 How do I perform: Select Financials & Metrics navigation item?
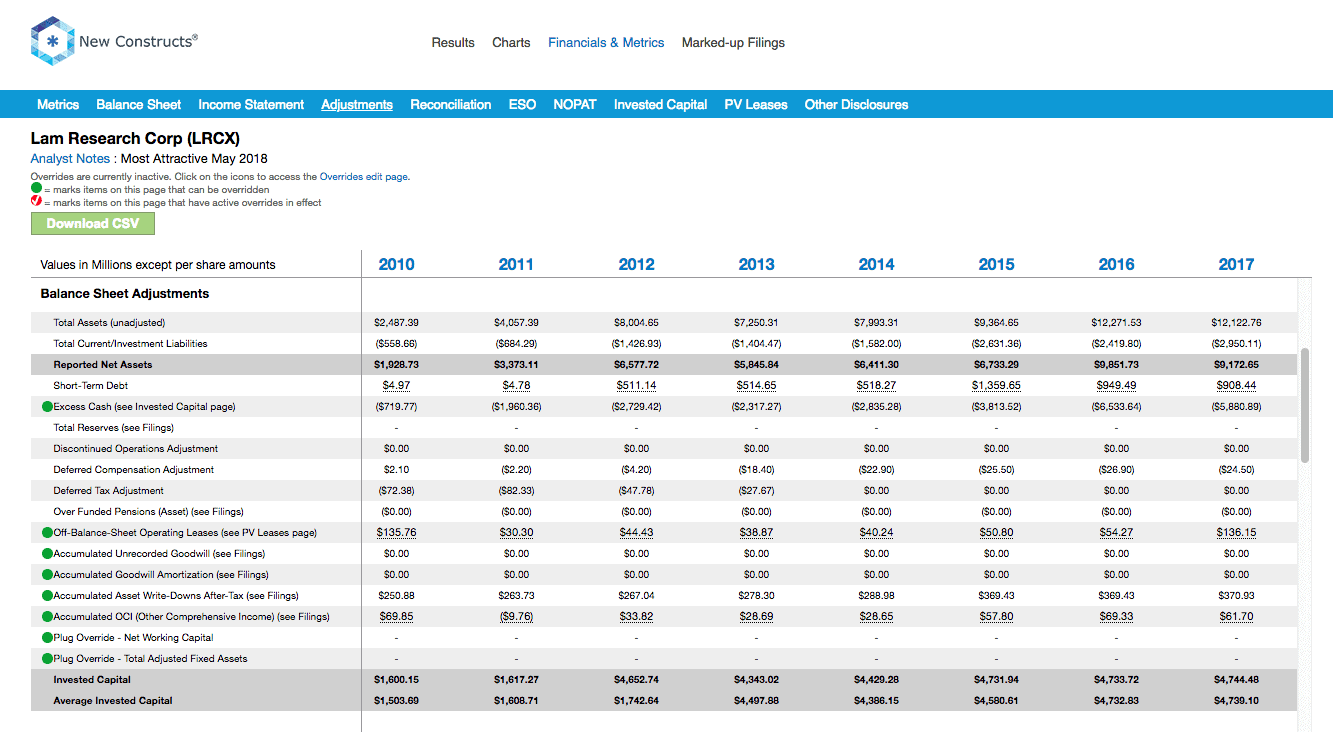coord(606,43)
